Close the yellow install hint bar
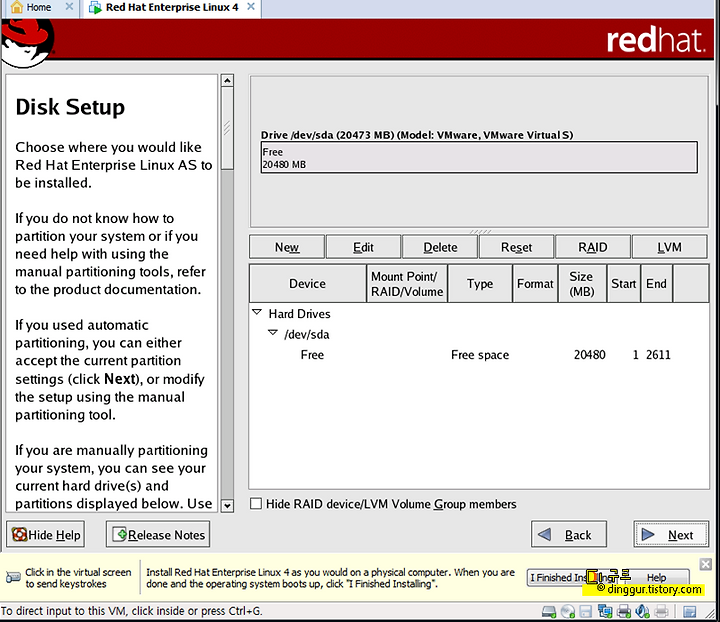 (x=706, y=564)
